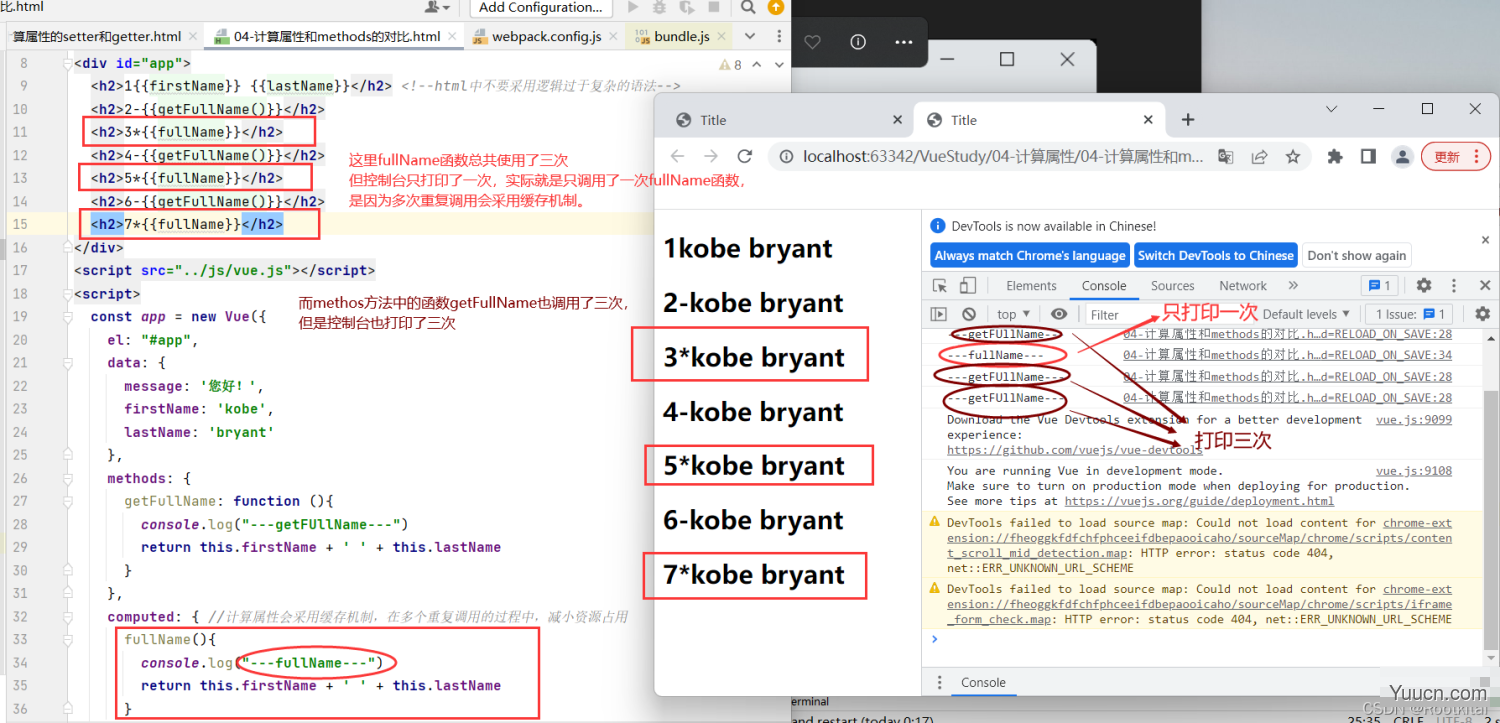Click Always match Chrome's language button
The image size is (1500, 723).
[1030, 255]
